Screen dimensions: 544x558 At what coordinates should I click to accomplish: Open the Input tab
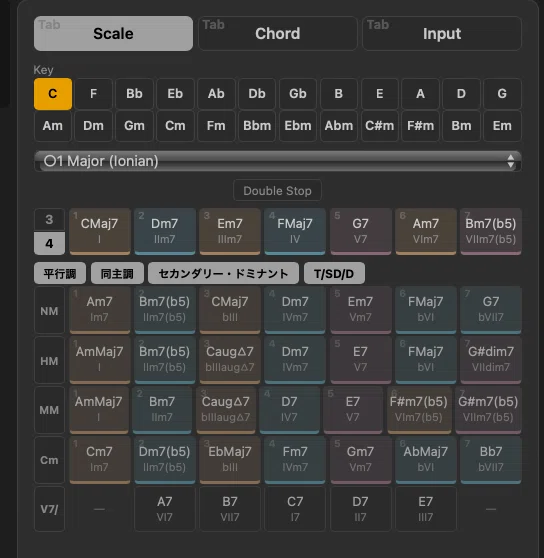[x=442, y=33]
